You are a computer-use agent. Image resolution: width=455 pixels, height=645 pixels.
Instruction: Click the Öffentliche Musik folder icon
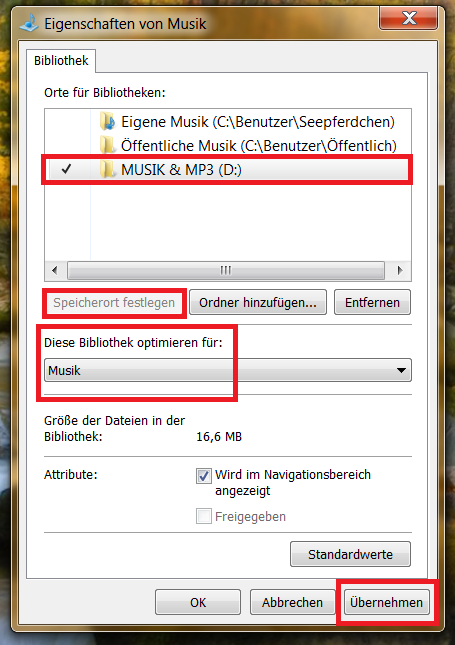point(107,145)
